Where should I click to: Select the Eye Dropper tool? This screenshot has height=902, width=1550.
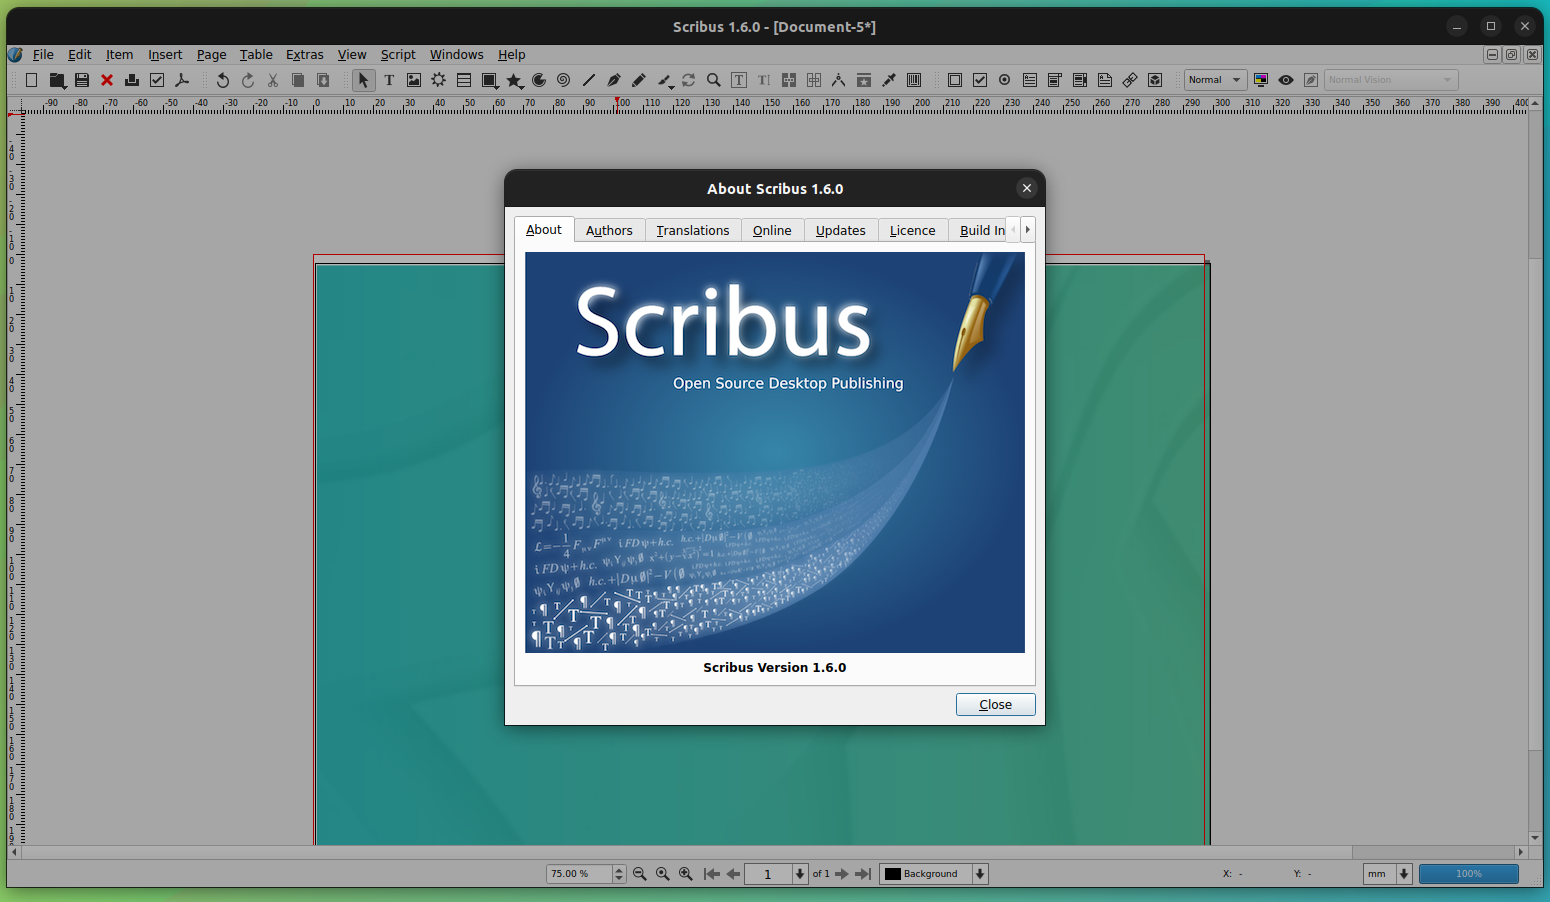coord(888,79)
